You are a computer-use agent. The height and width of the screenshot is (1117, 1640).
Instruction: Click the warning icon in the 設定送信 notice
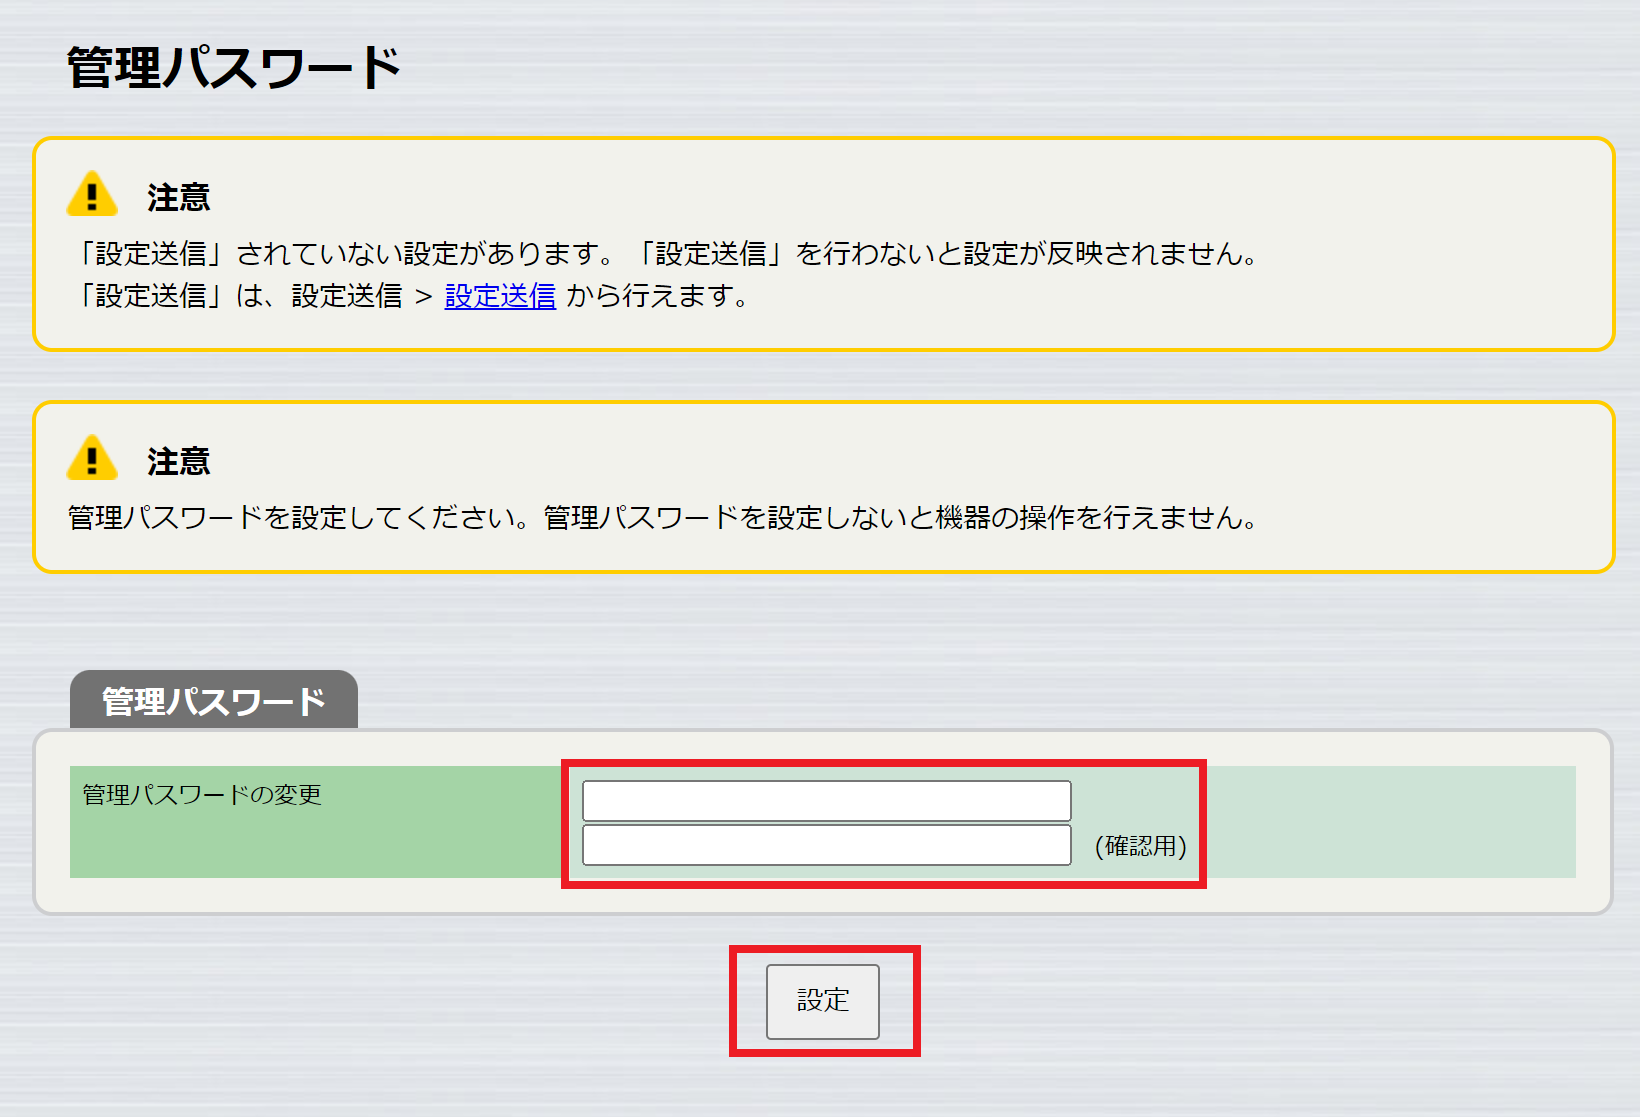click(x=92, y=194)
